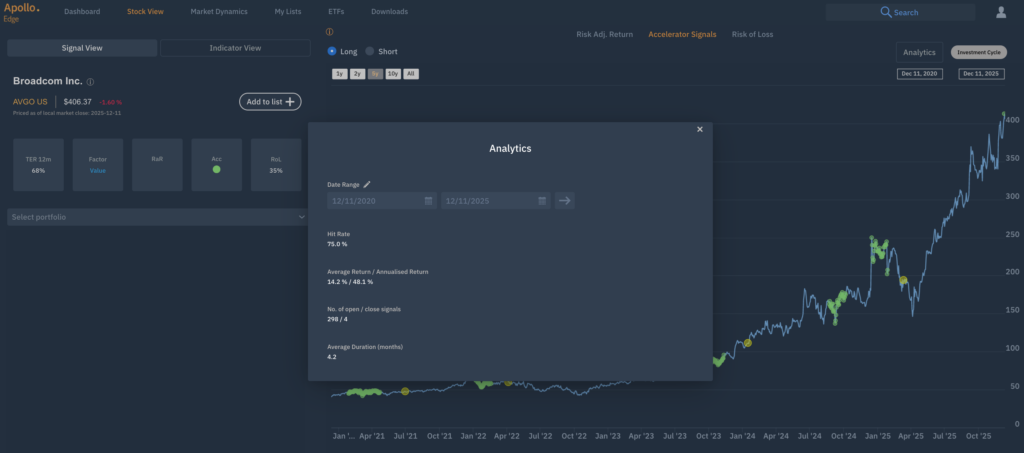The image size is (1024, 453).
Task: Open the end date calendar icon
Action: click(x=543, y=201)
